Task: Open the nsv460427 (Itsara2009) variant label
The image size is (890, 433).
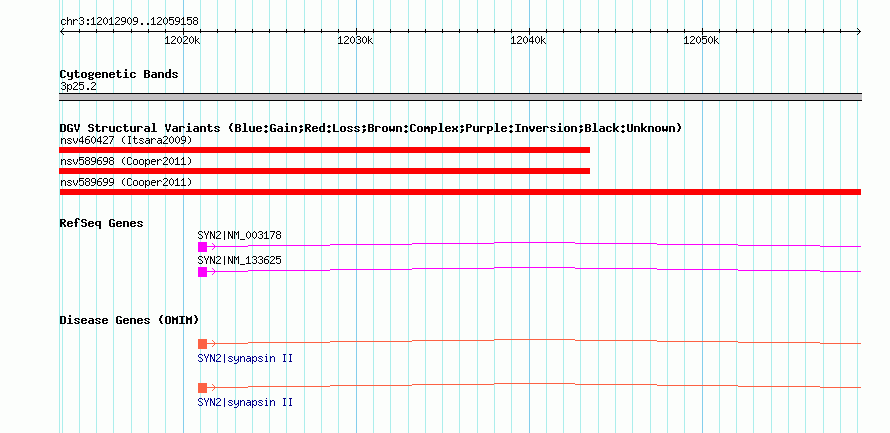Action: click(x=126, y=140)
